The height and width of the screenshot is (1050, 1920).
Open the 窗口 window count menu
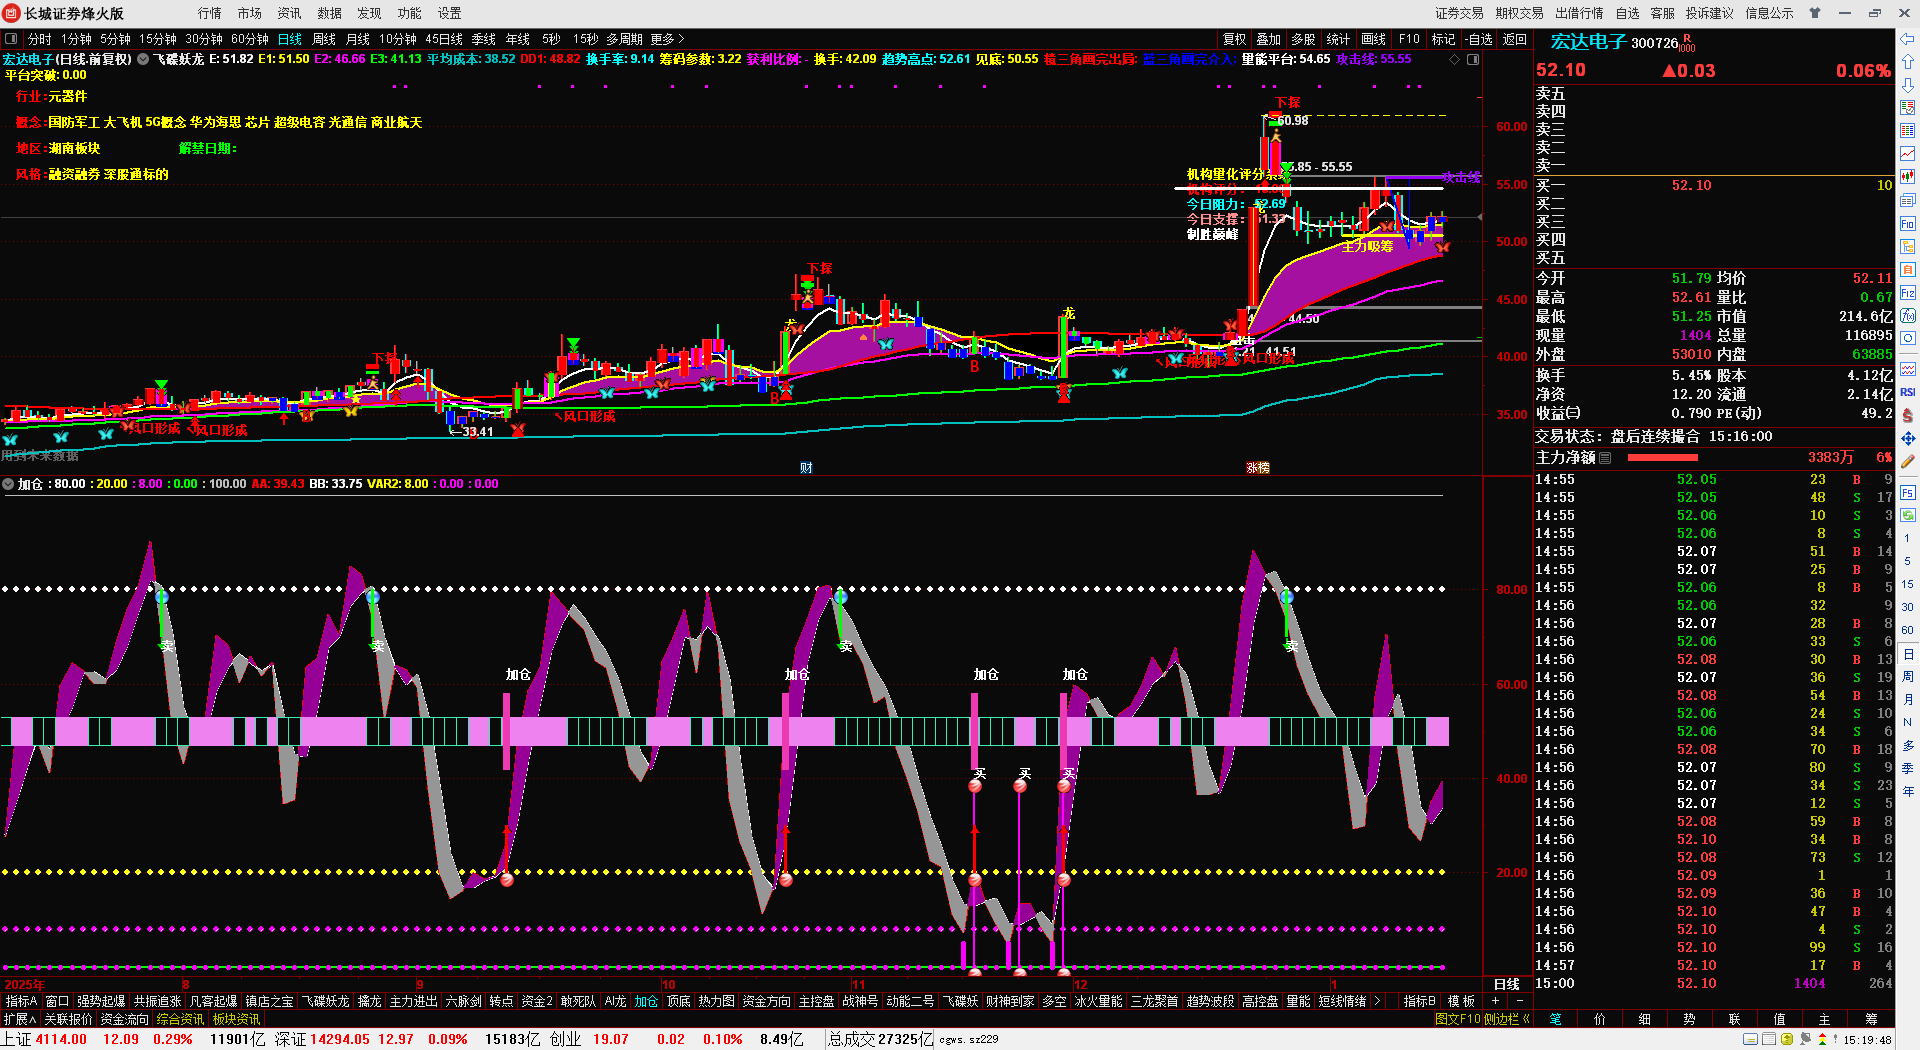pos(57,1001)
